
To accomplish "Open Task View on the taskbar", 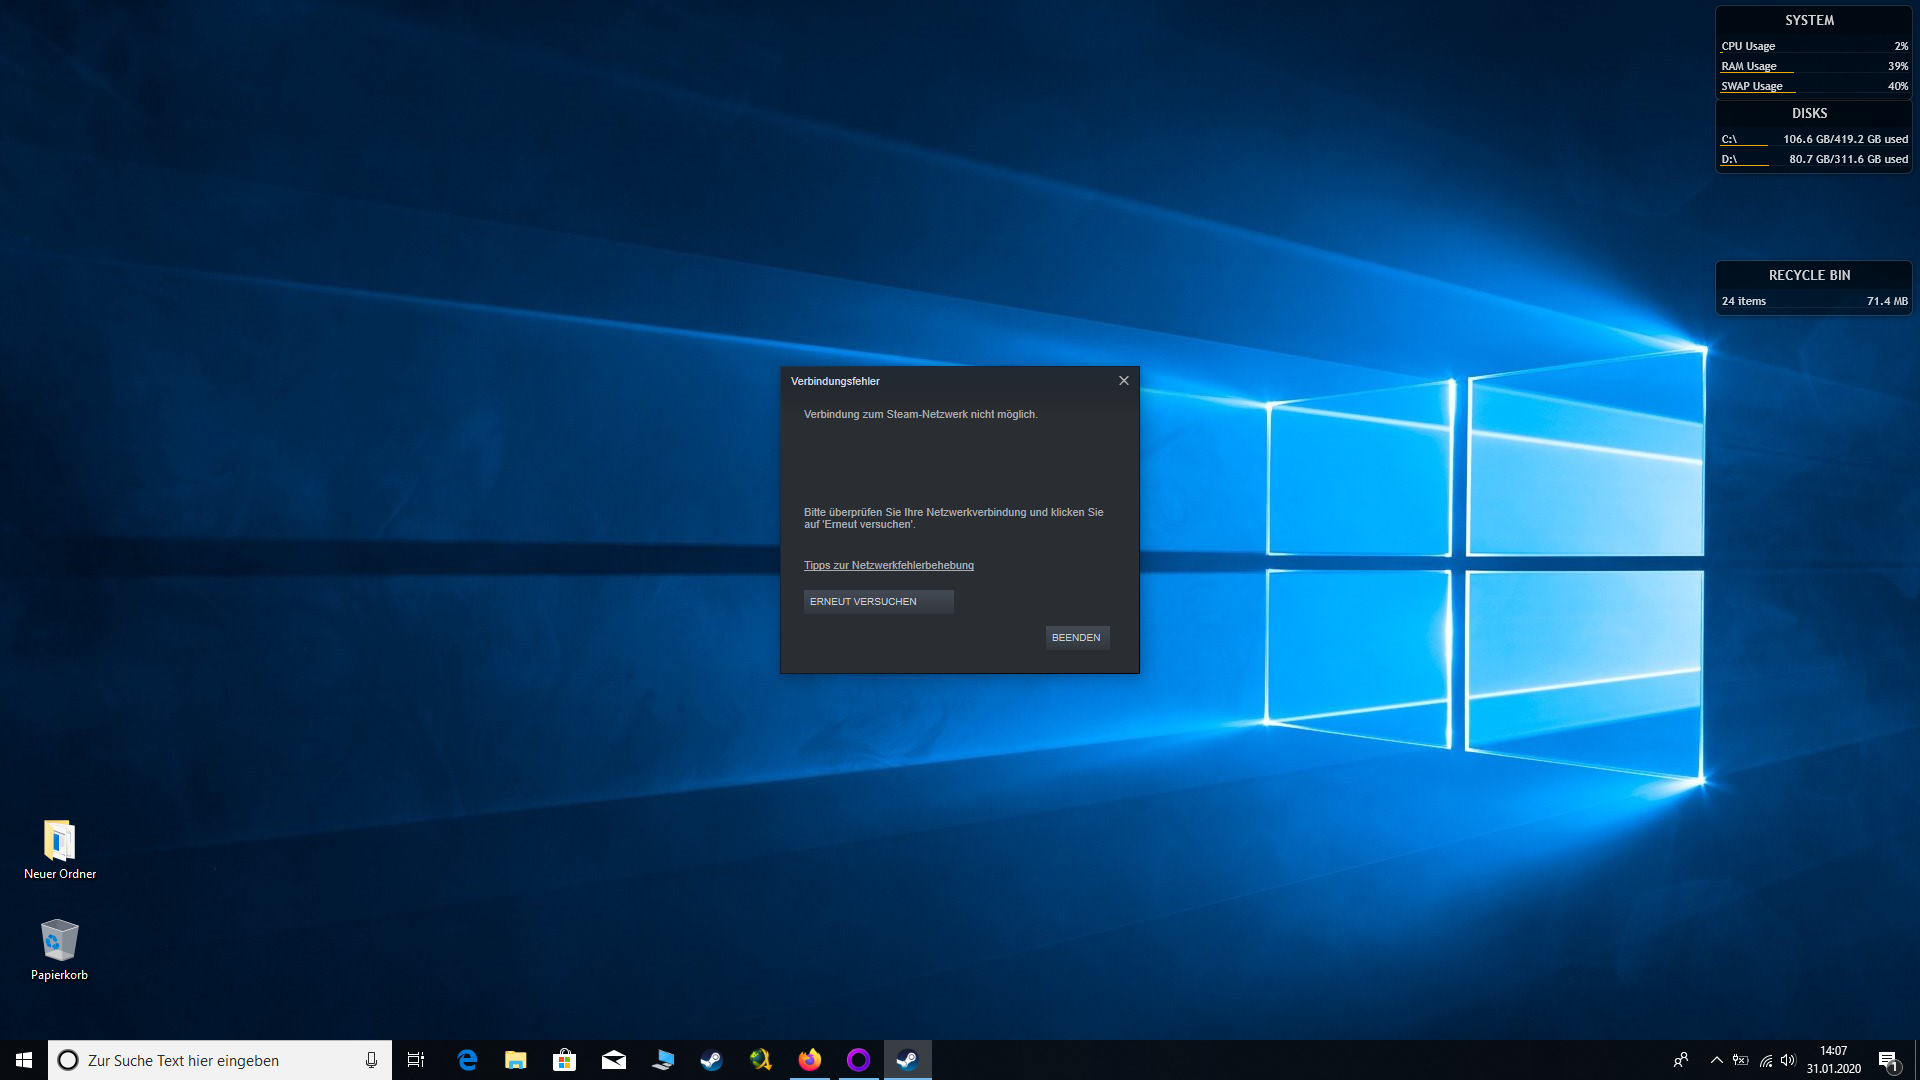I will click(416, 1059).
